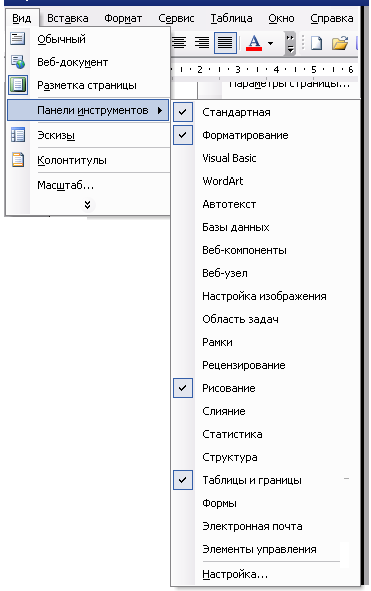Create new blank document icon
This screenshot has height=591, width=371.
coord(316,43)
